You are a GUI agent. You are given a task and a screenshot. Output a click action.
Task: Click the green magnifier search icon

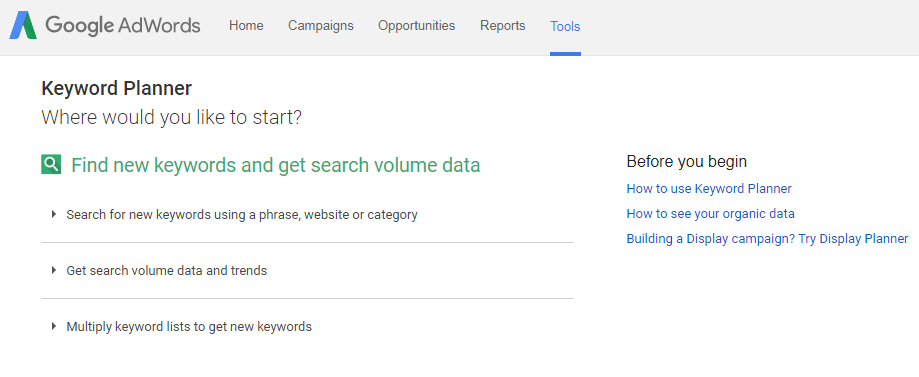(x=51, y=165)
